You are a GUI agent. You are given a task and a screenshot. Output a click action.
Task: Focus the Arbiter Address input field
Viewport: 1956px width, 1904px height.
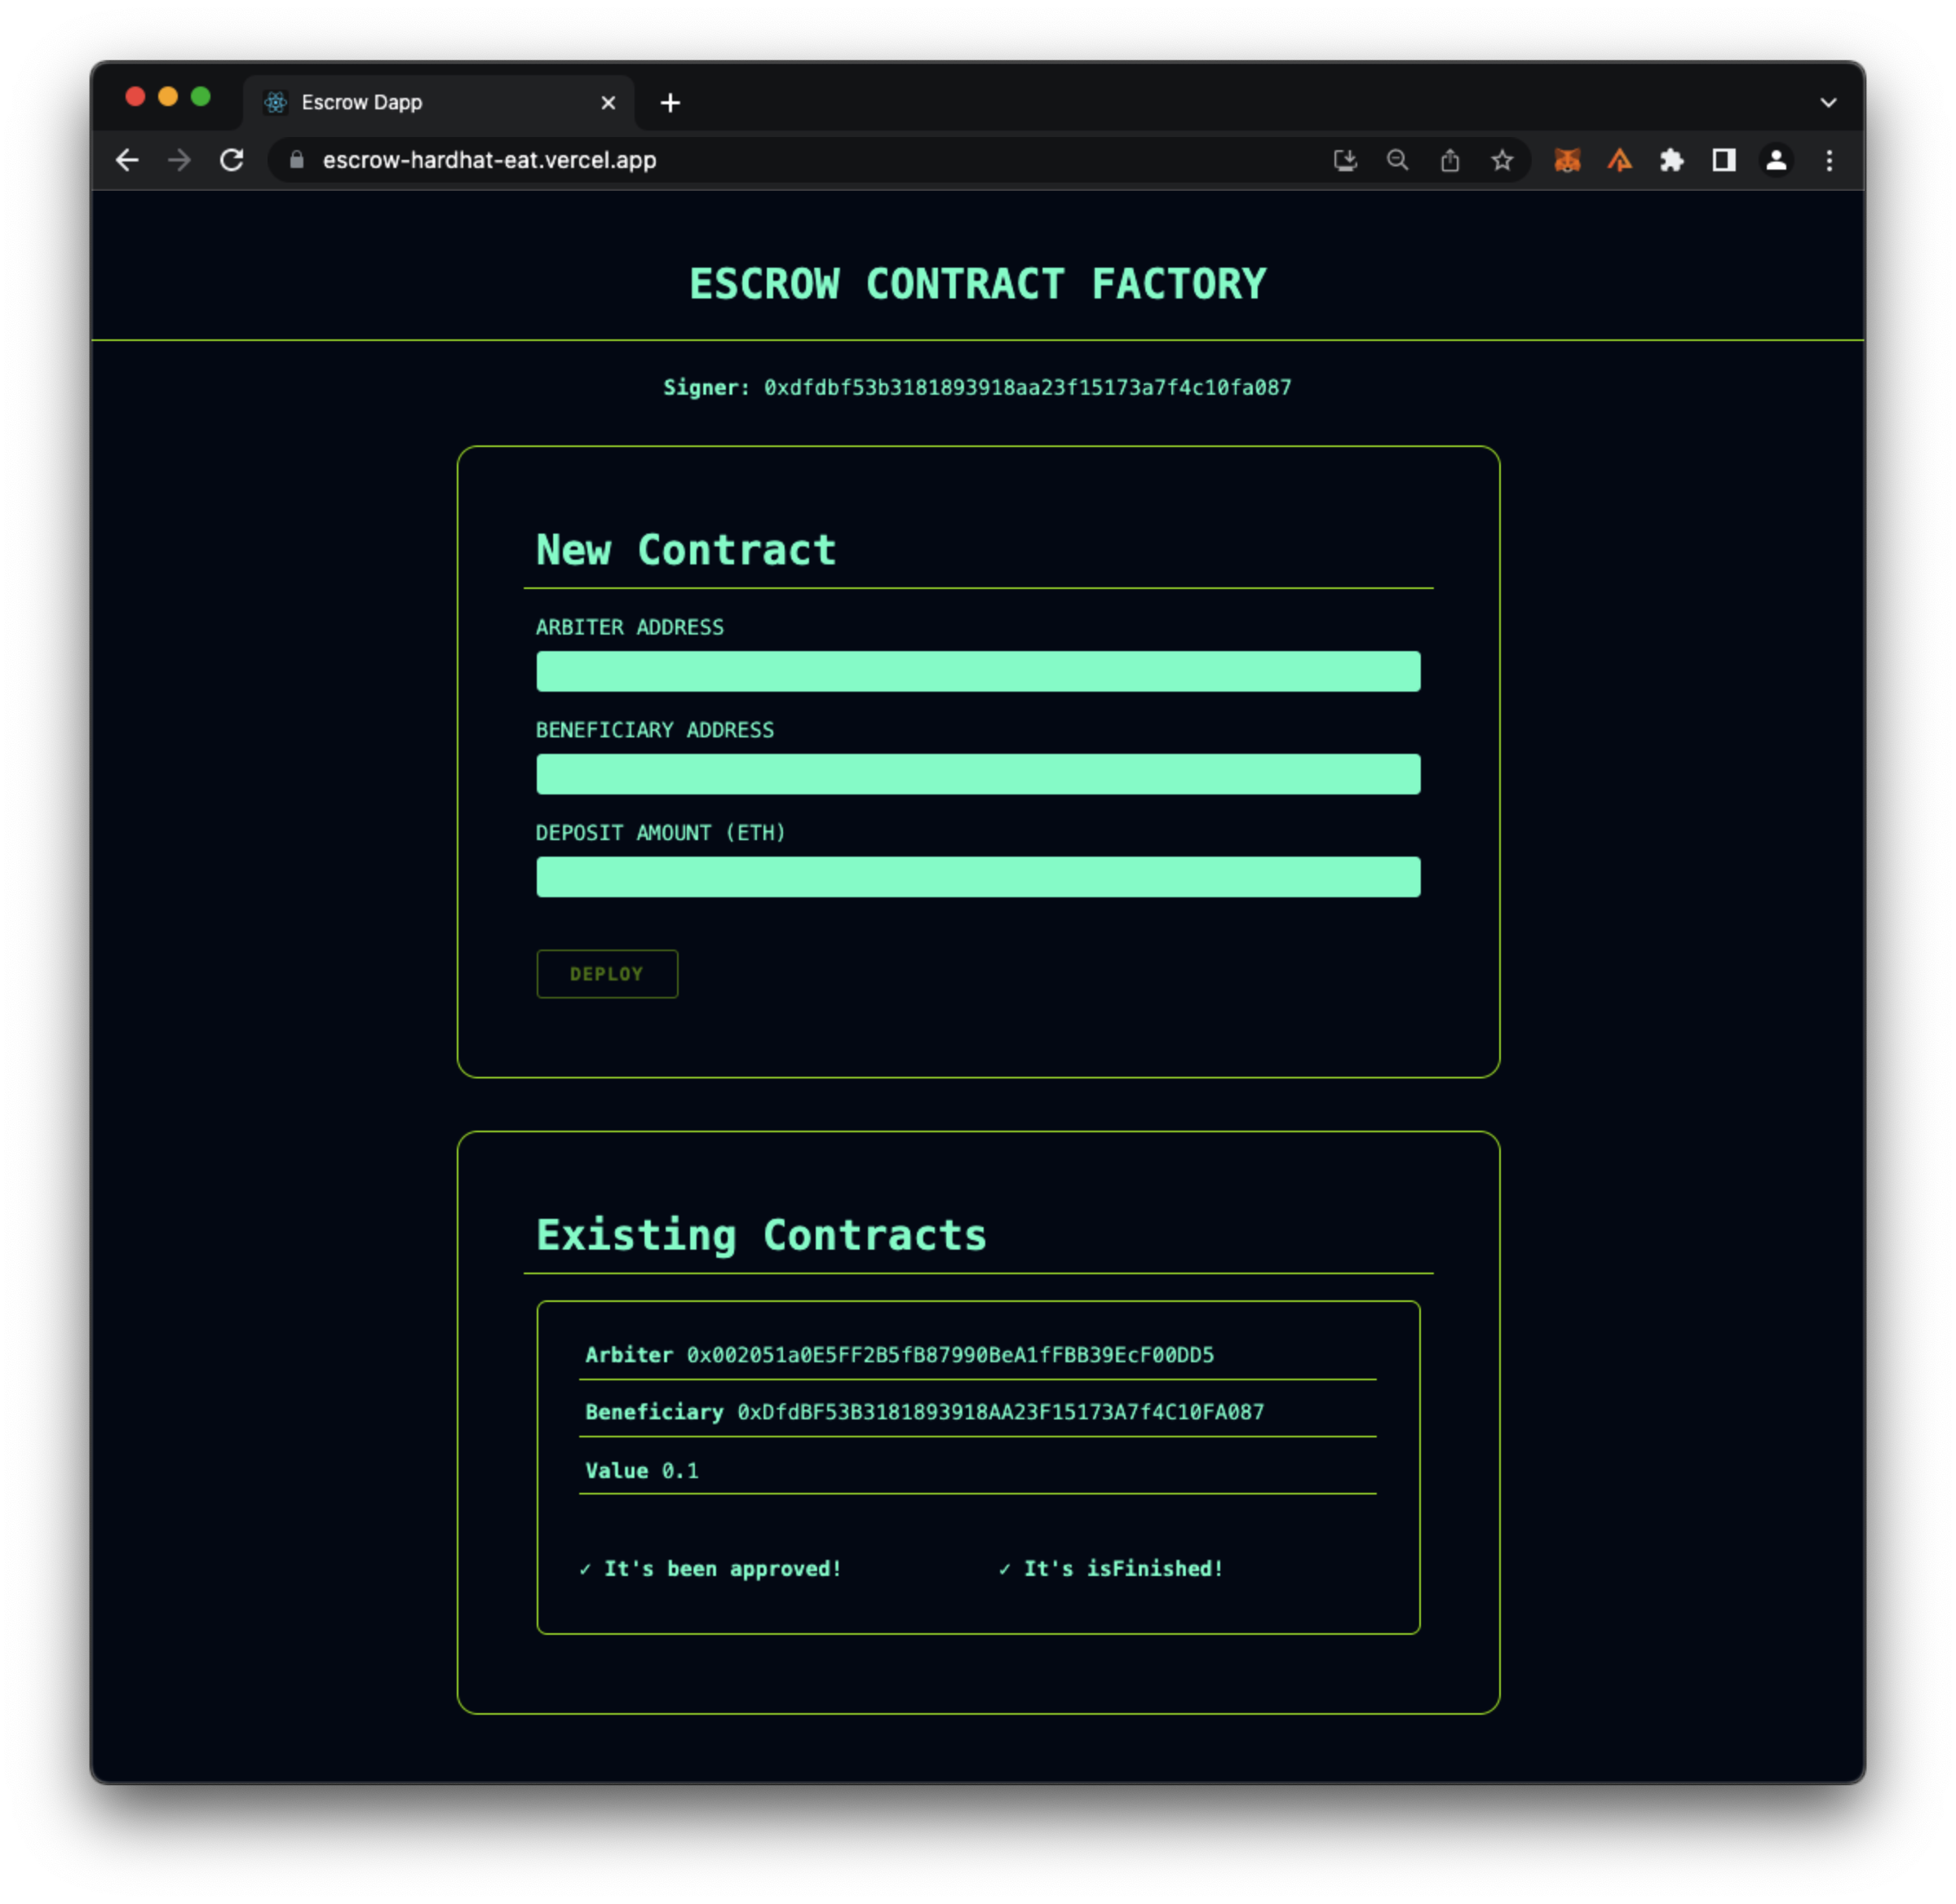click(x=977, y=671)
